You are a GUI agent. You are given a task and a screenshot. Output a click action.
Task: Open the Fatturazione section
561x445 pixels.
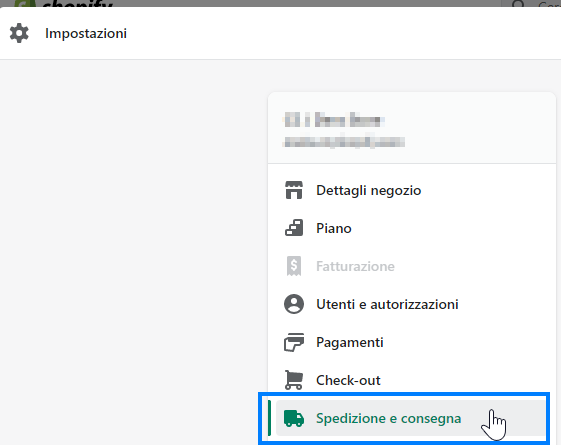(x=411, y=266)
